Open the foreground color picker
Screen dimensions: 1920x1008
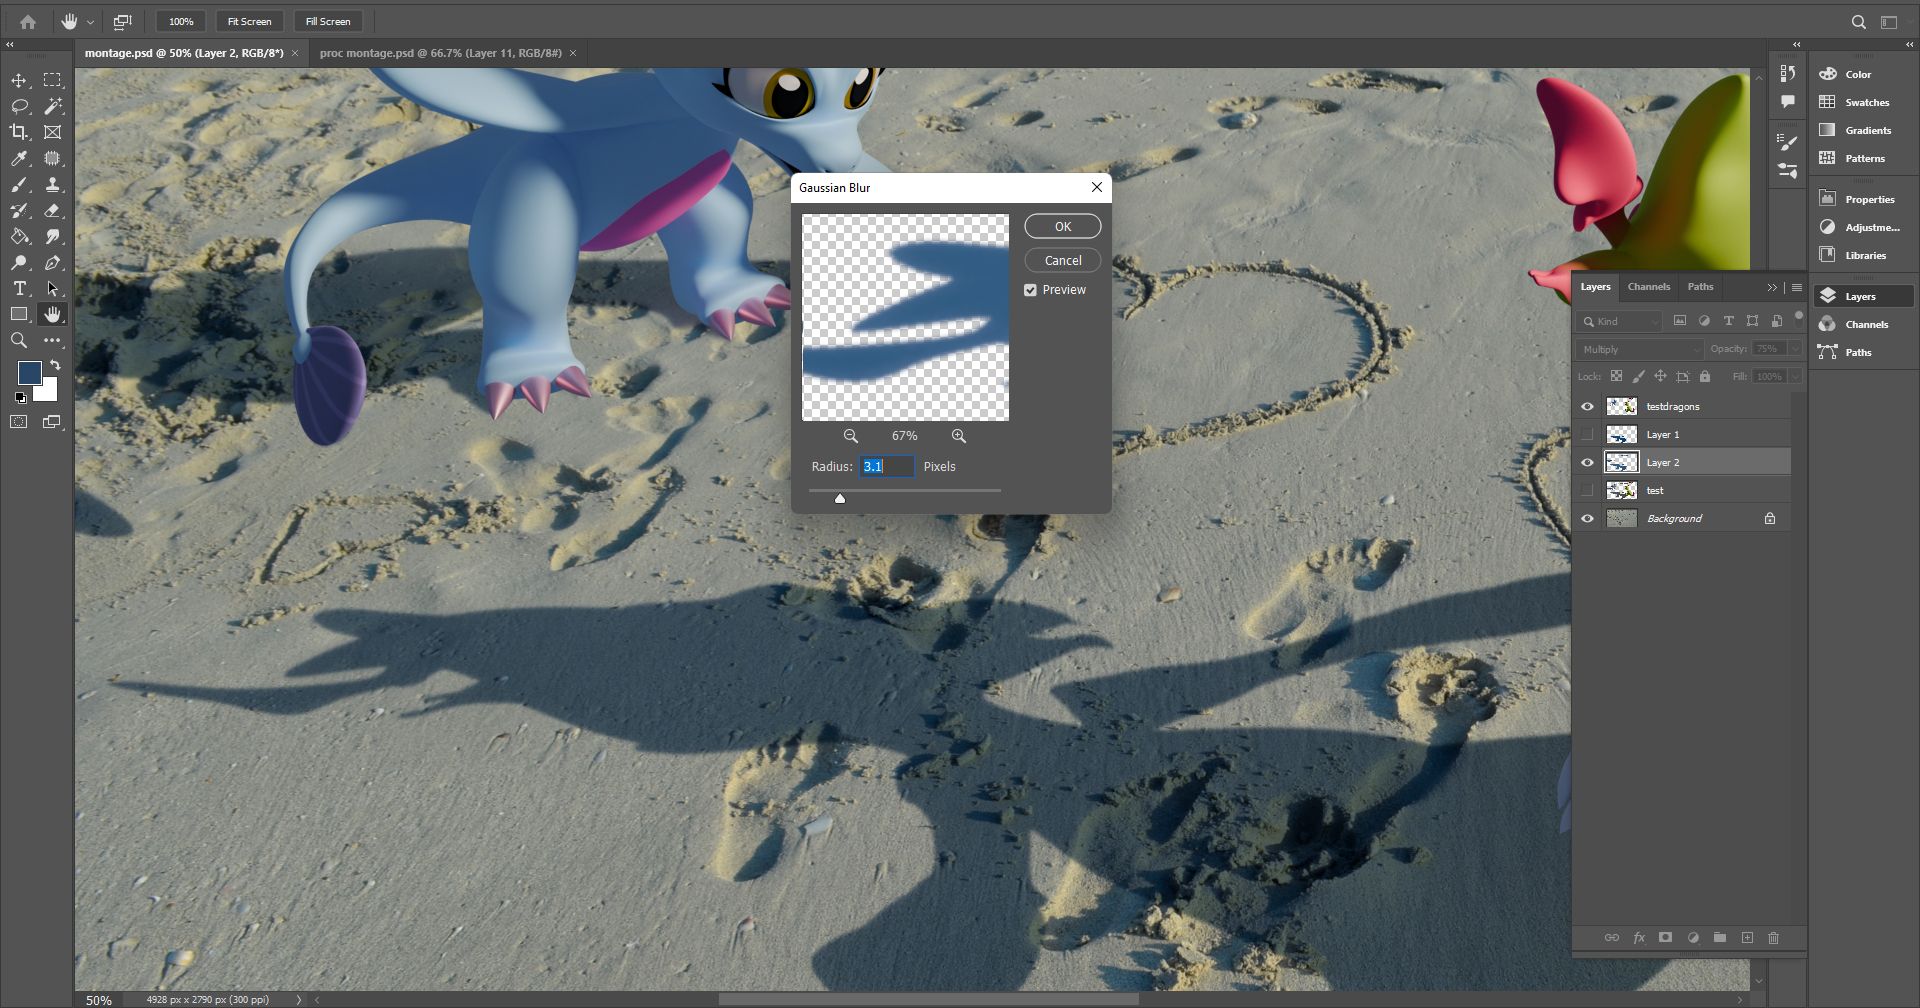29,373
